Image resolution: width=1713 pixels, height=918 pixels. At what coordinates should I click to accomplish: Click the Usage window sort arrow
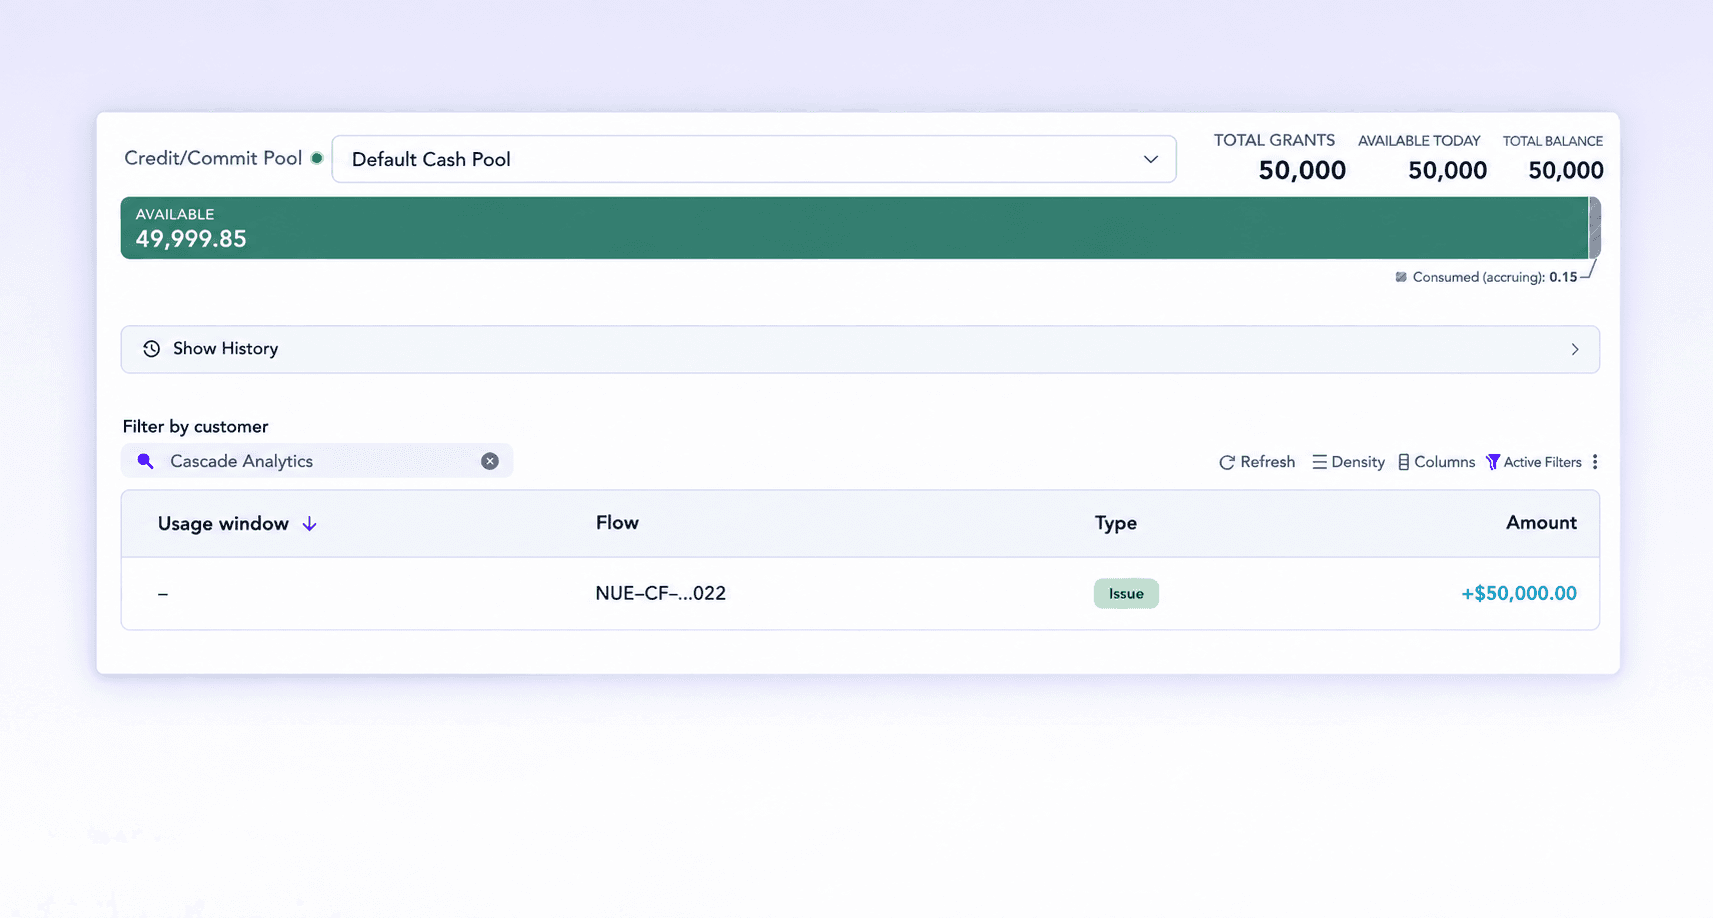[x=310, y=524]
